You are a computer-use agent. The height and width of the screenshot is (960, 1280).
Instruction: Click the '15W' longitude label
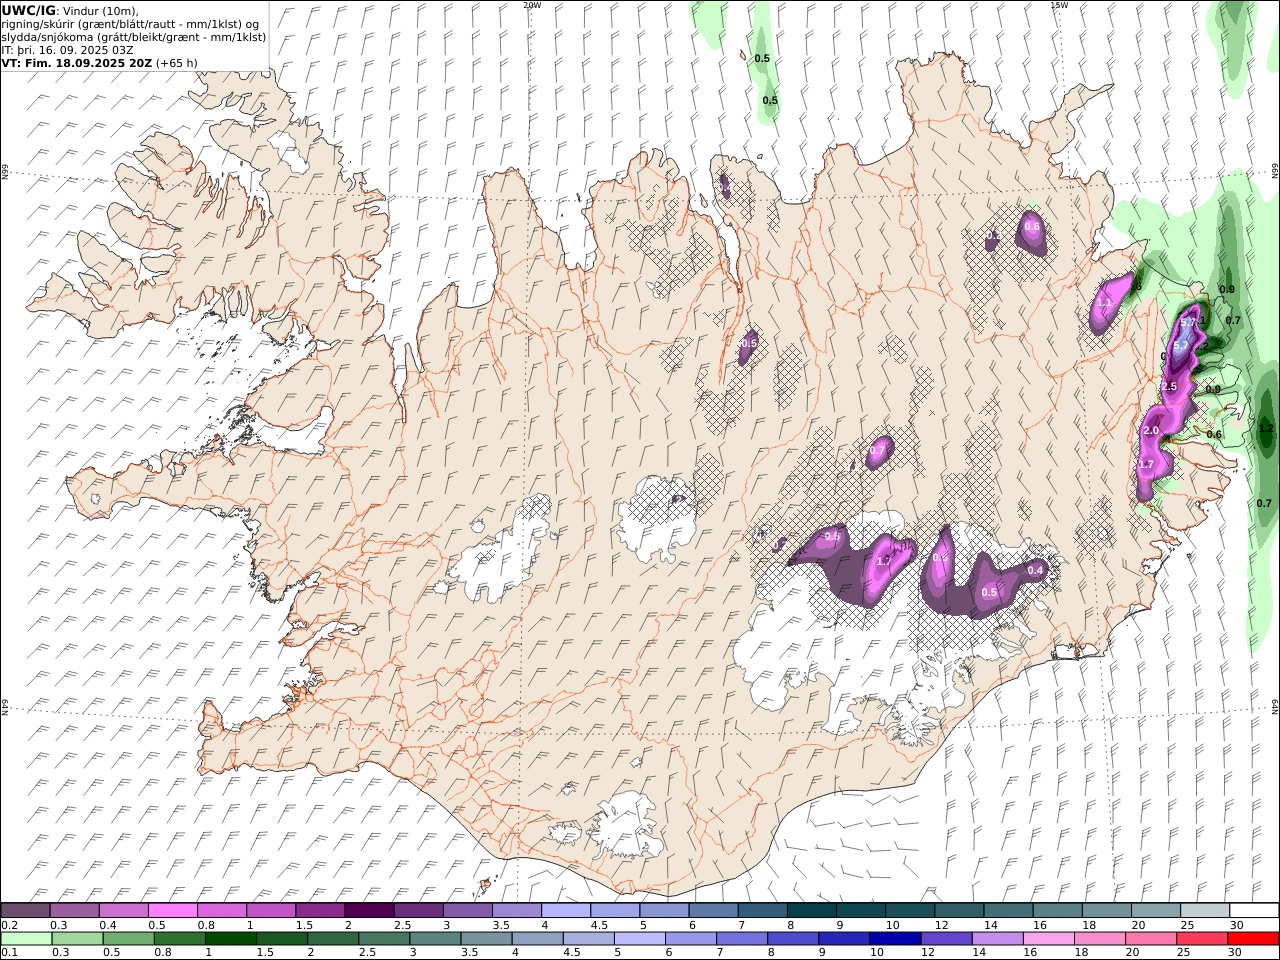click(x=1059, y=4)
